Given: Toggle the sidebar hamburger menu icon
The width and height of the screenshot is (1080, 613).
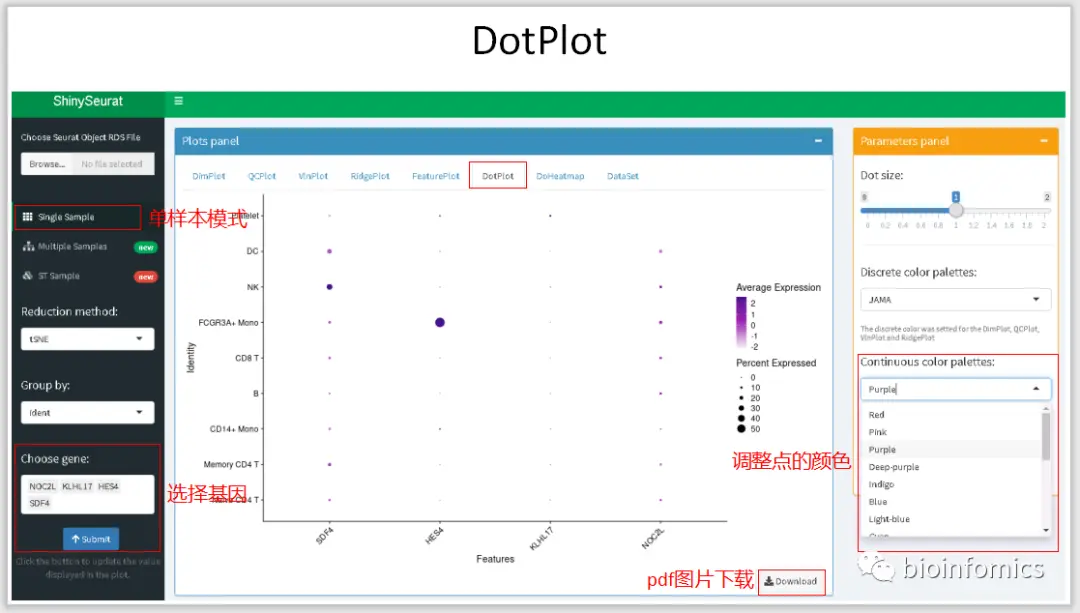Looking at the screenshot, I should 178,101.
